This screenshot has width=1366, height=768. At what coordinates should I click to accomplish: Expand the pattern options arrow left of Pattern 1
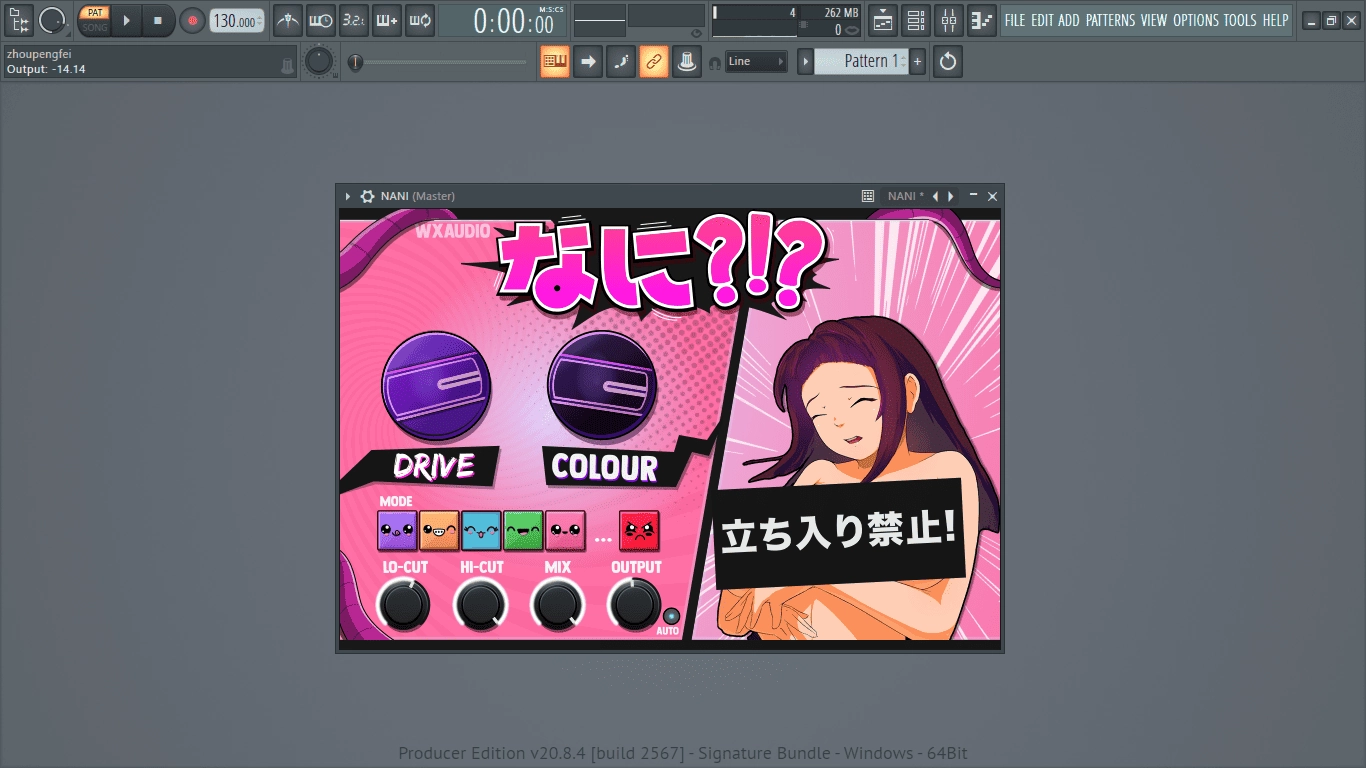(805, 62)
